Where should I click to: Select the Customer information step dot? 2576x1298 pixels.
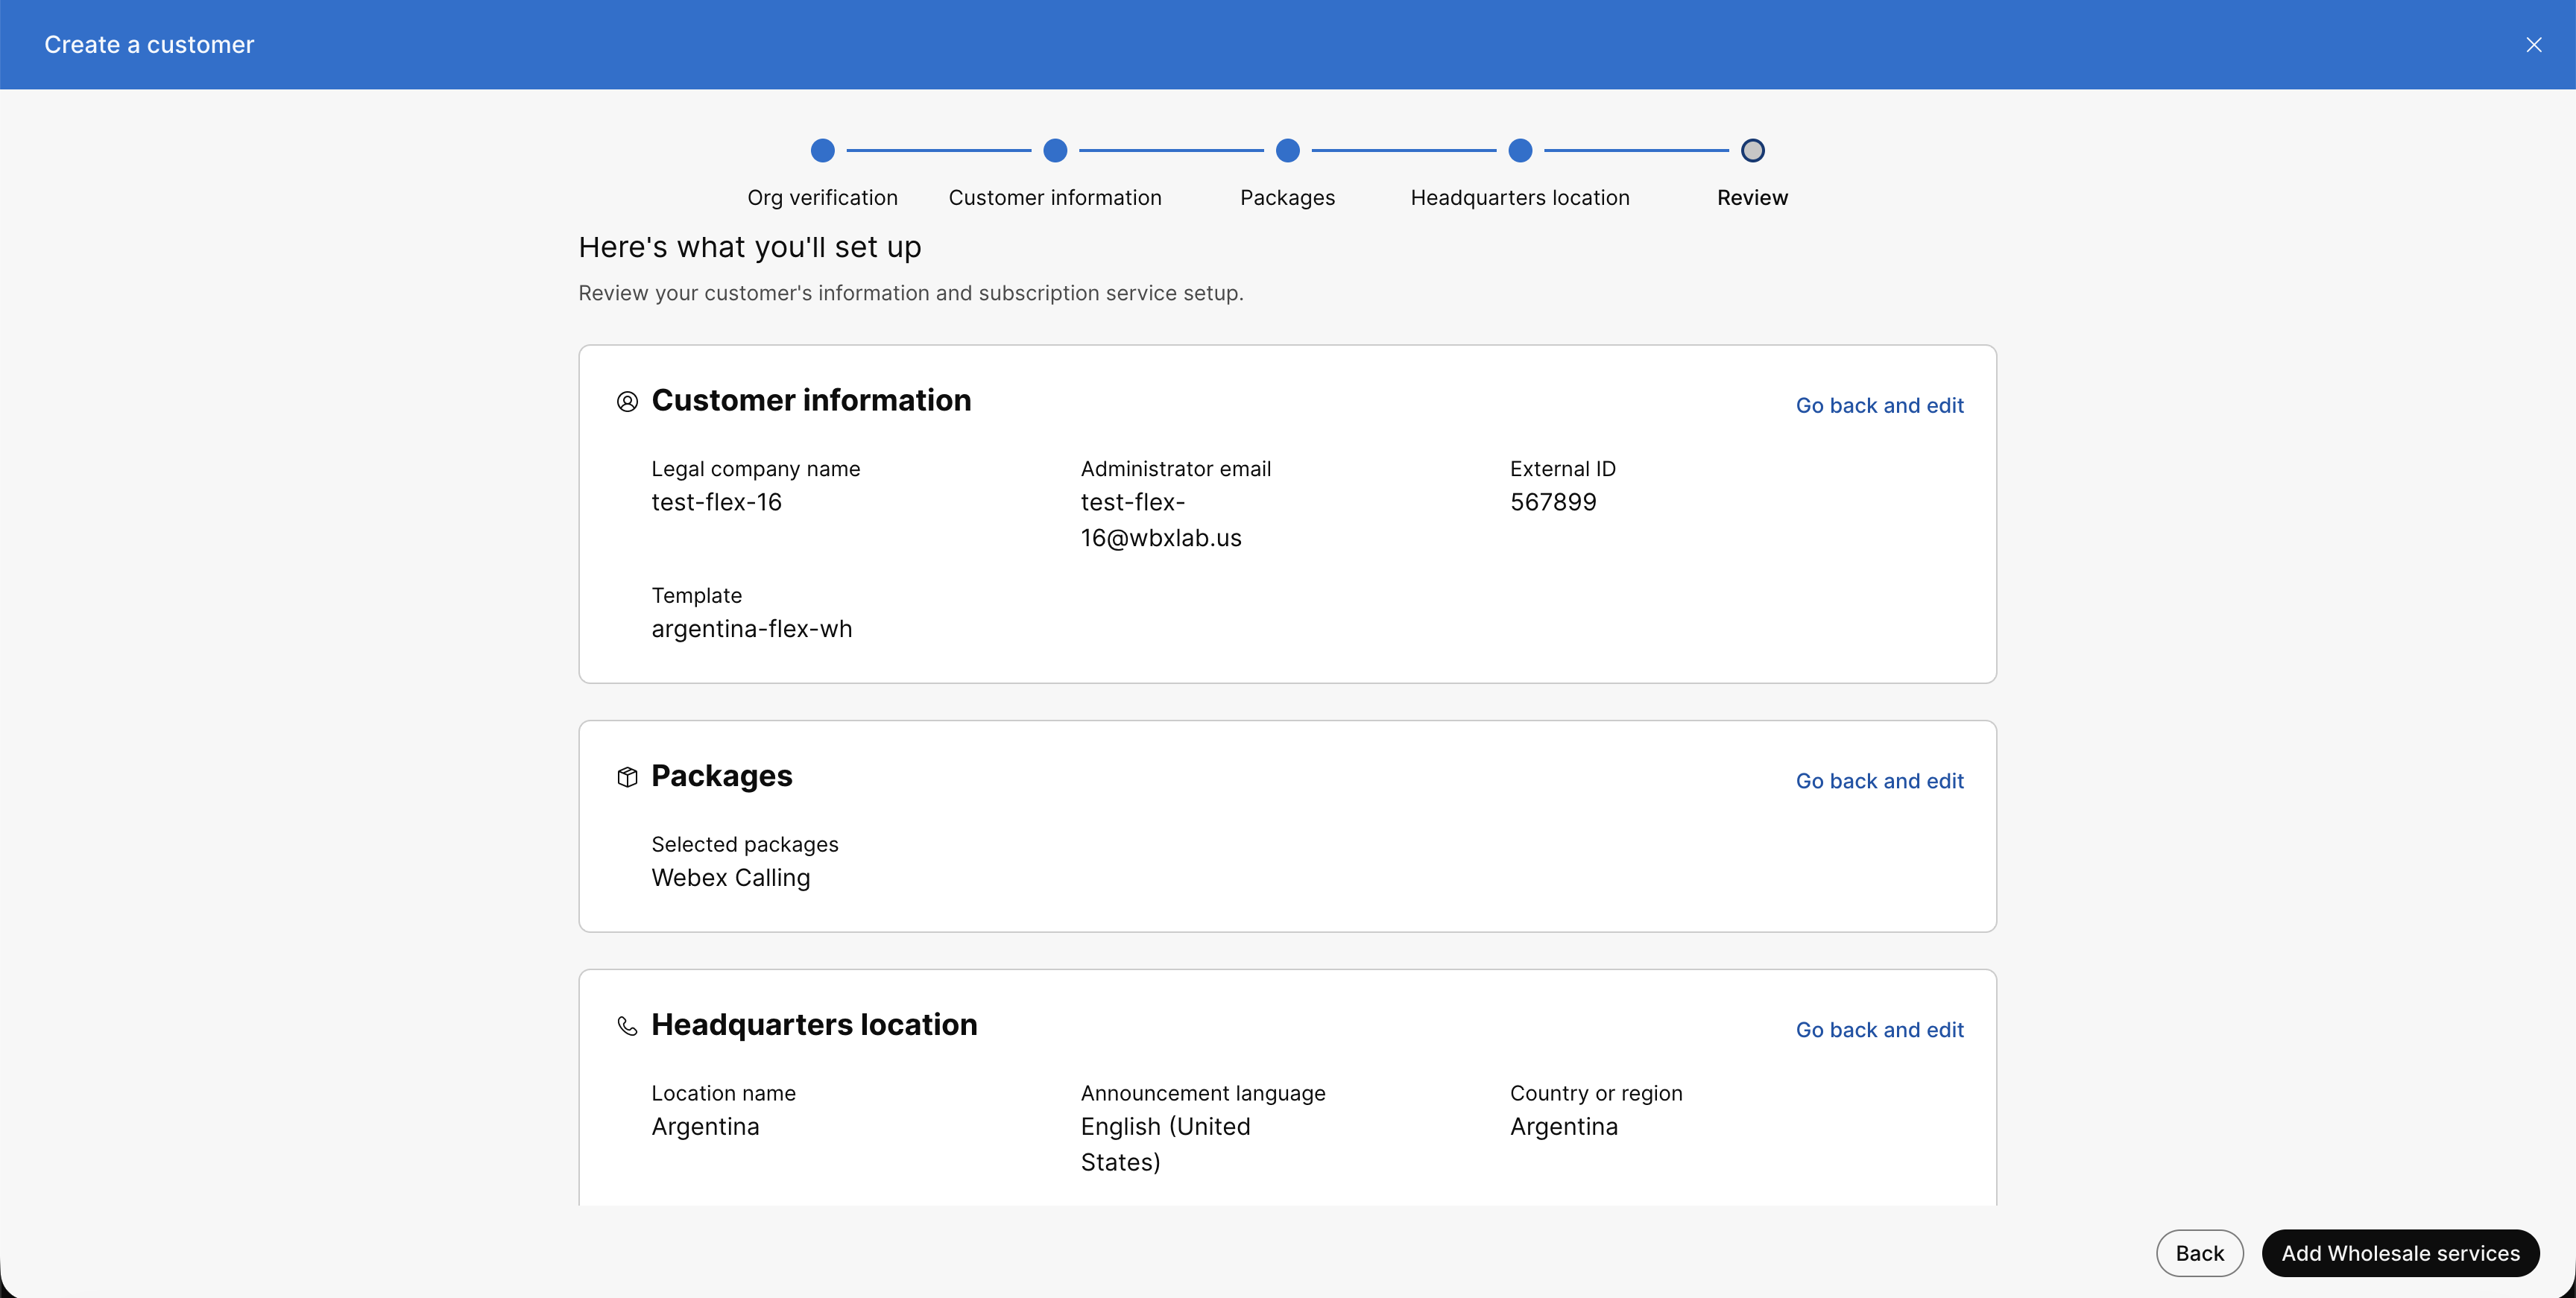pyautogui.click(x=1055, y=150)
